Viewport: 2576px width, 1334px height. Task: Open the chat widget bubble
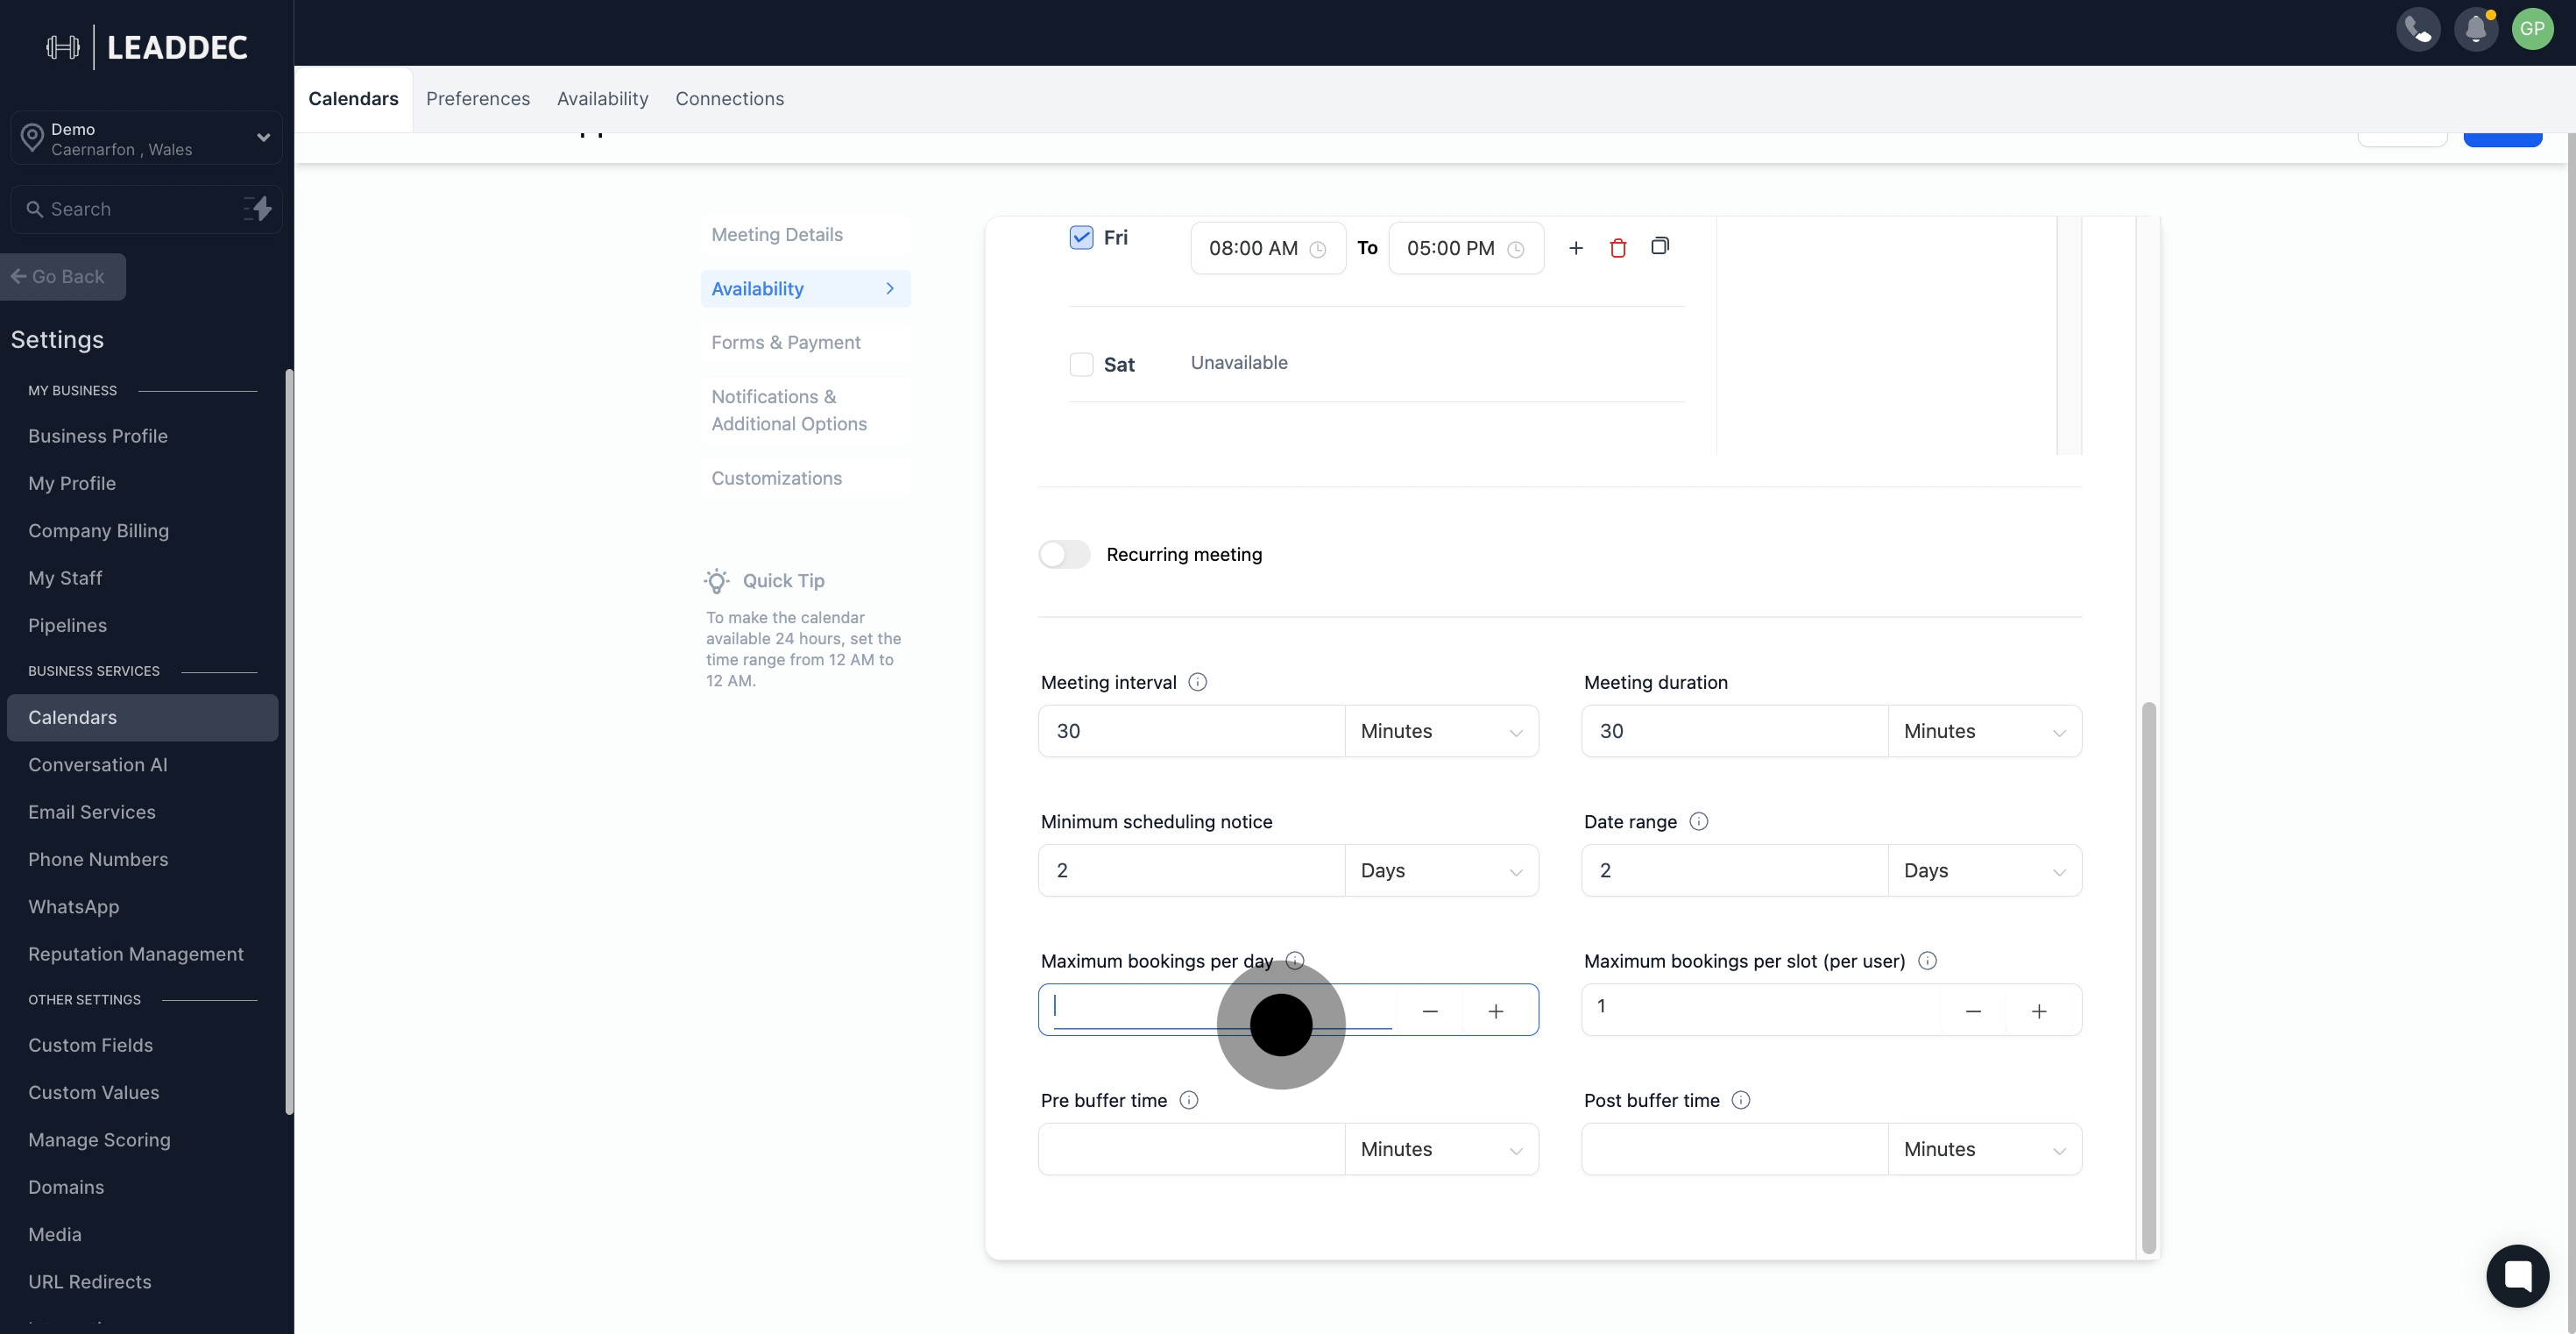pyautogui.click(x=2516, y=1275)
